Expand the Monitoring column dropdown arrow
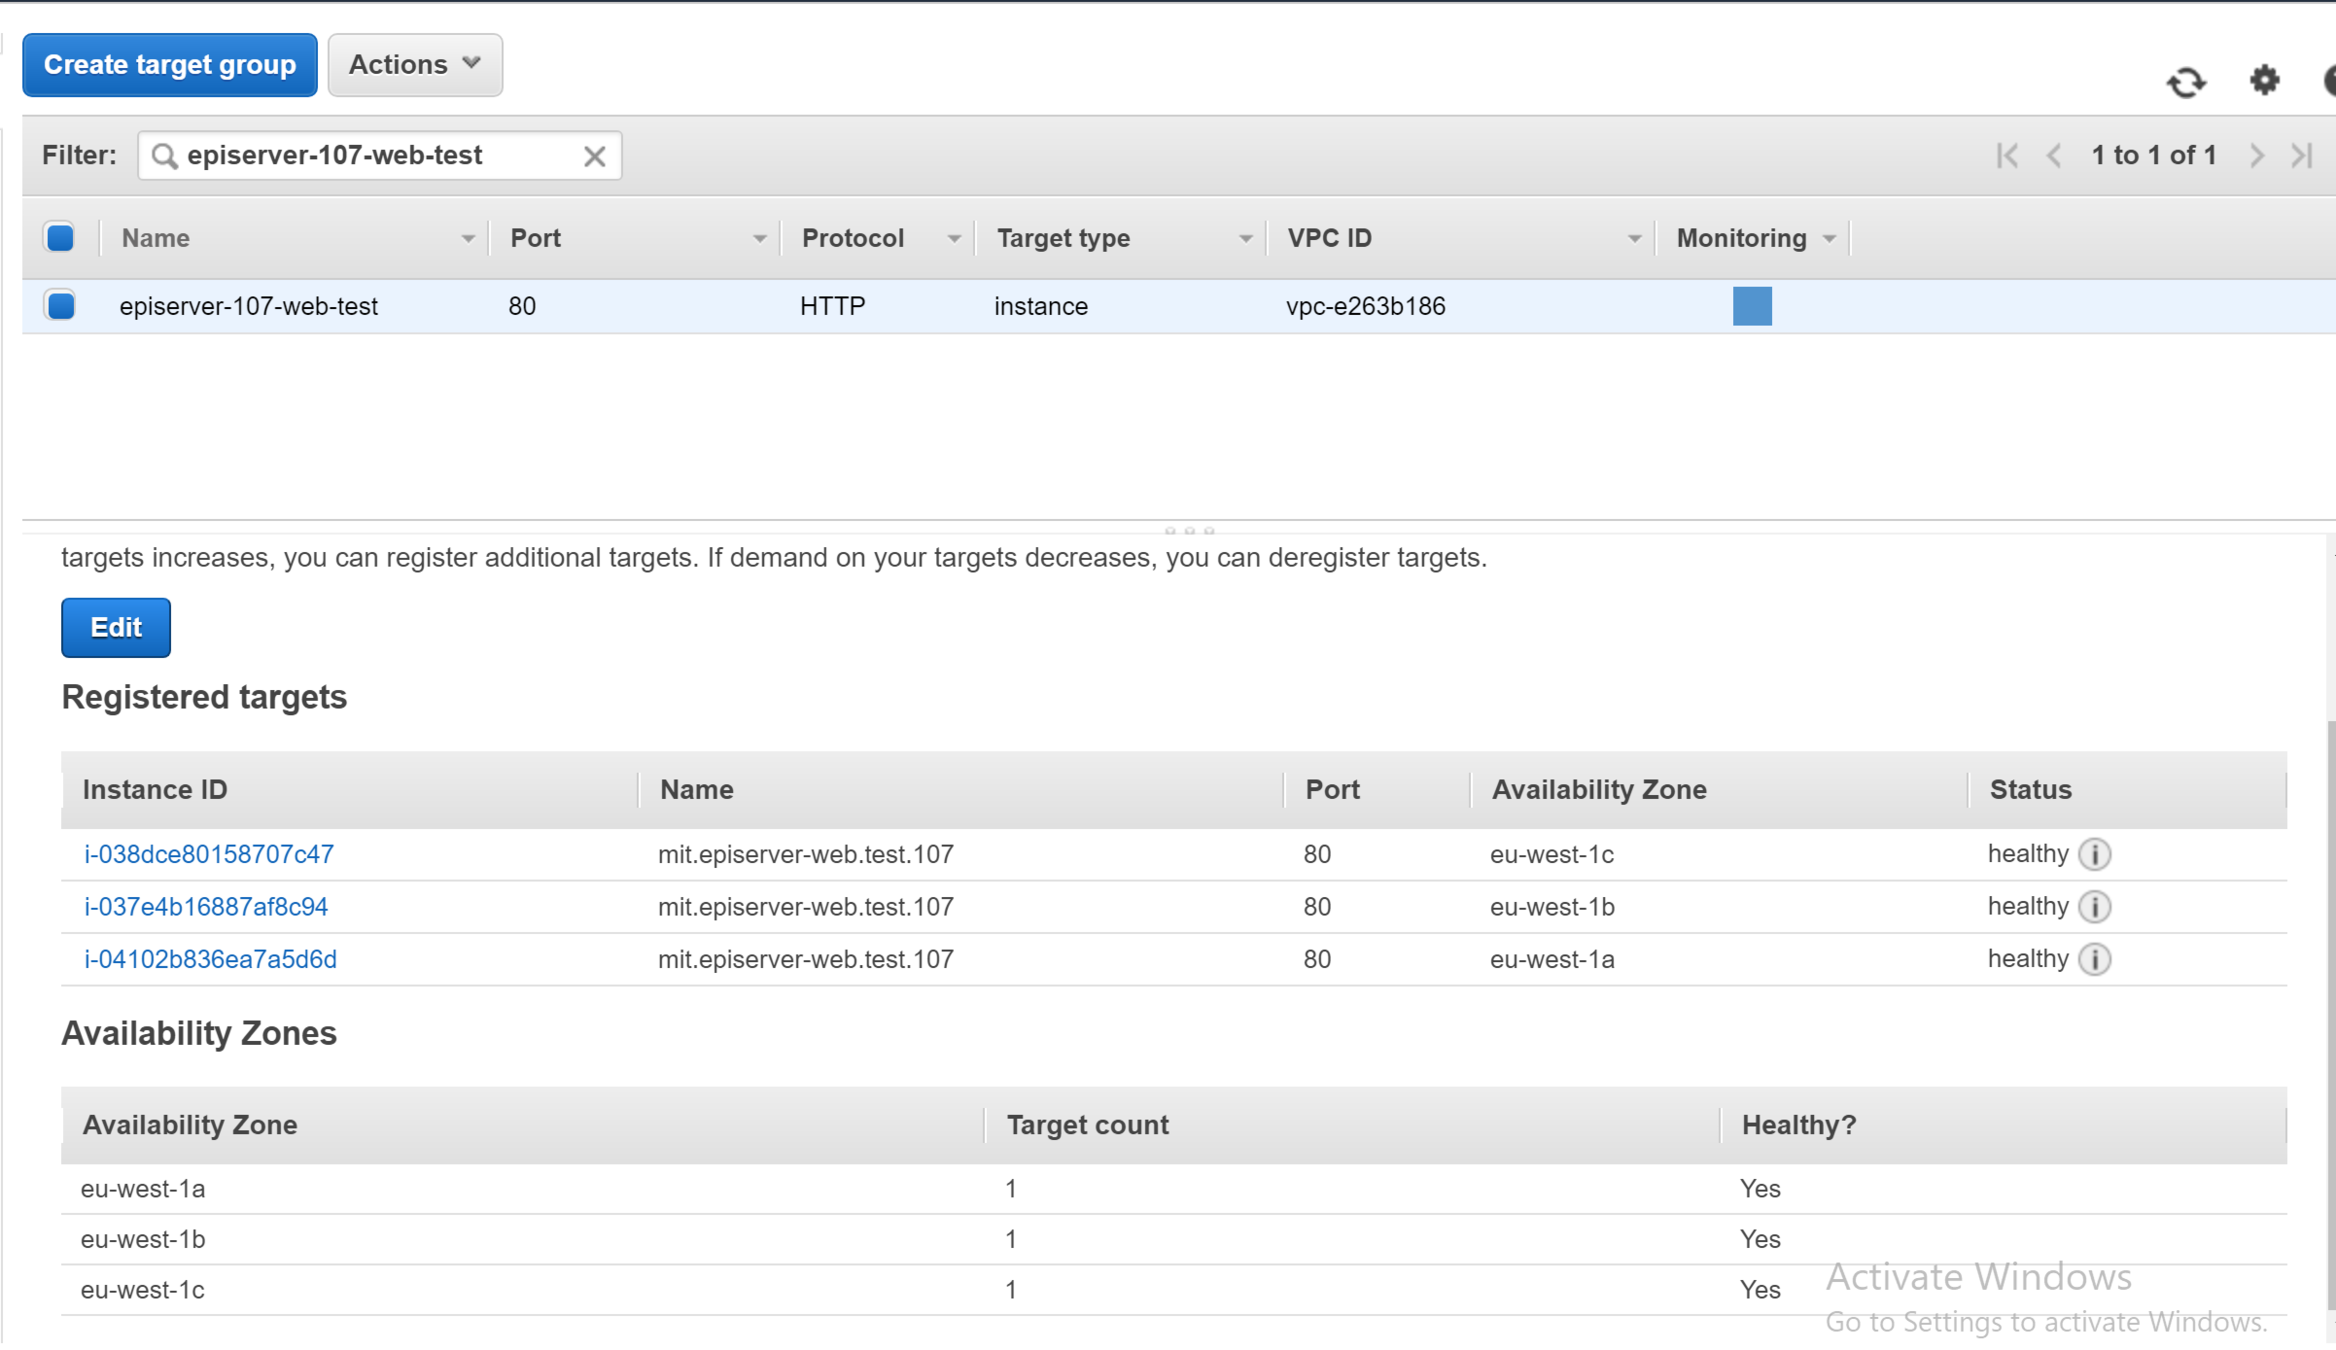 tap(1829, 239)
